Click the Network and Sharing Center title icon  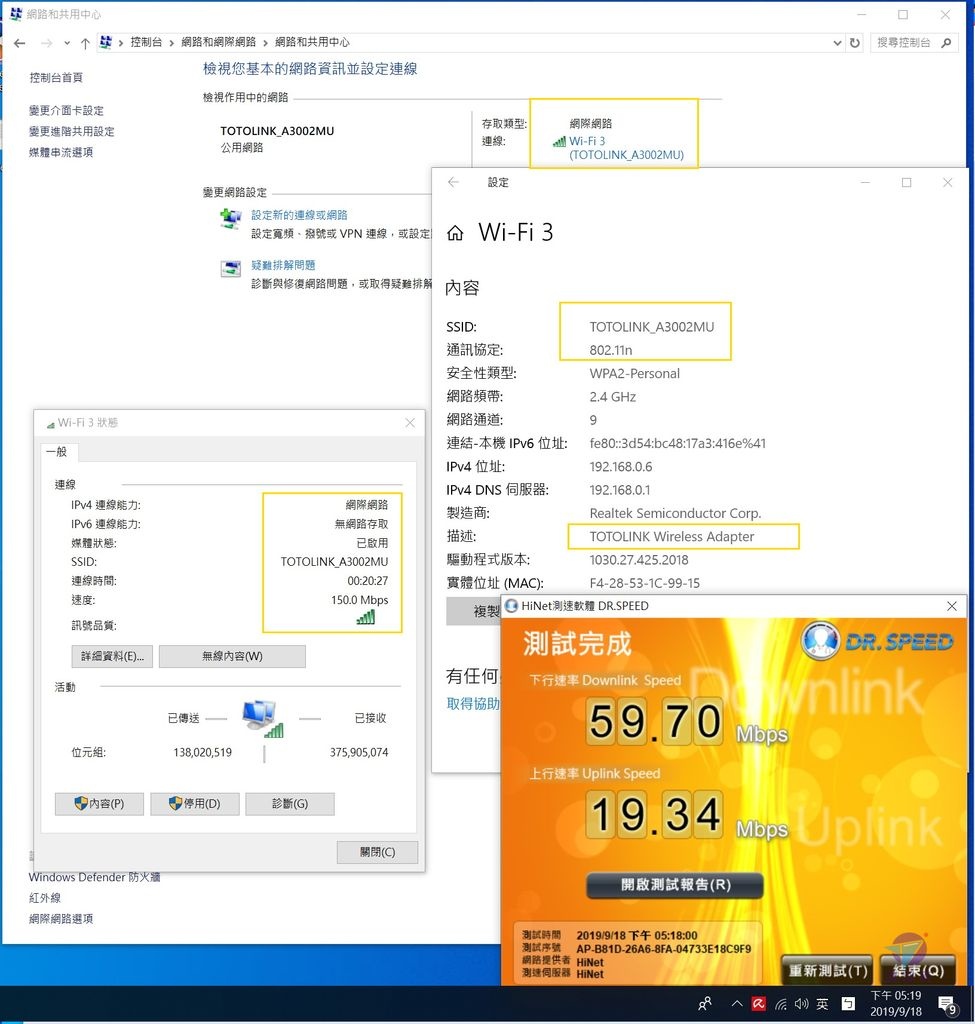pos(16,14)
